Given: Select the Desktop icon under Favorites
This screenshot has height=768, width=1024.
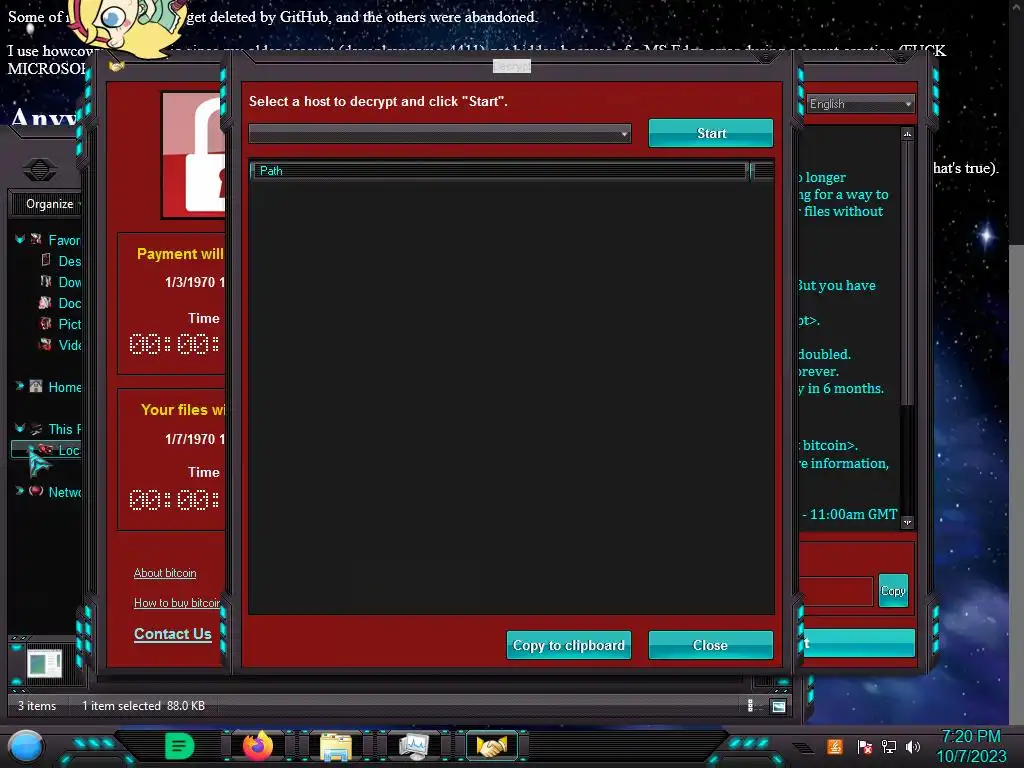Looking at the screenshot, I should tap(45, 260).
